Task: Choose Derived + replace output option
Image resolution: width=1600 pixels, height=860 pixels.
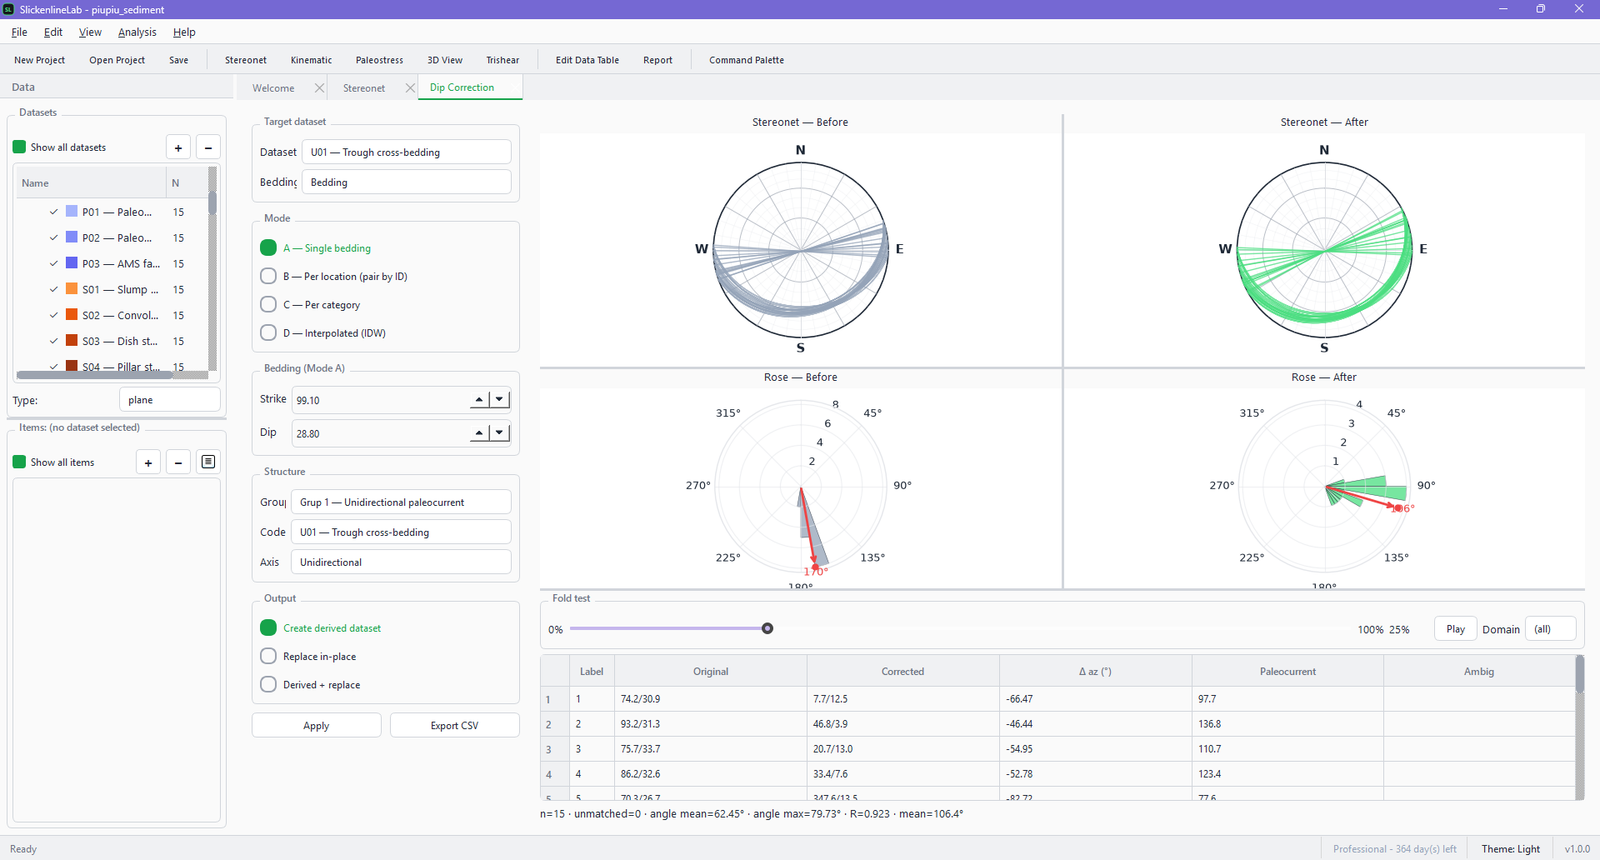Action: point(268,685)
